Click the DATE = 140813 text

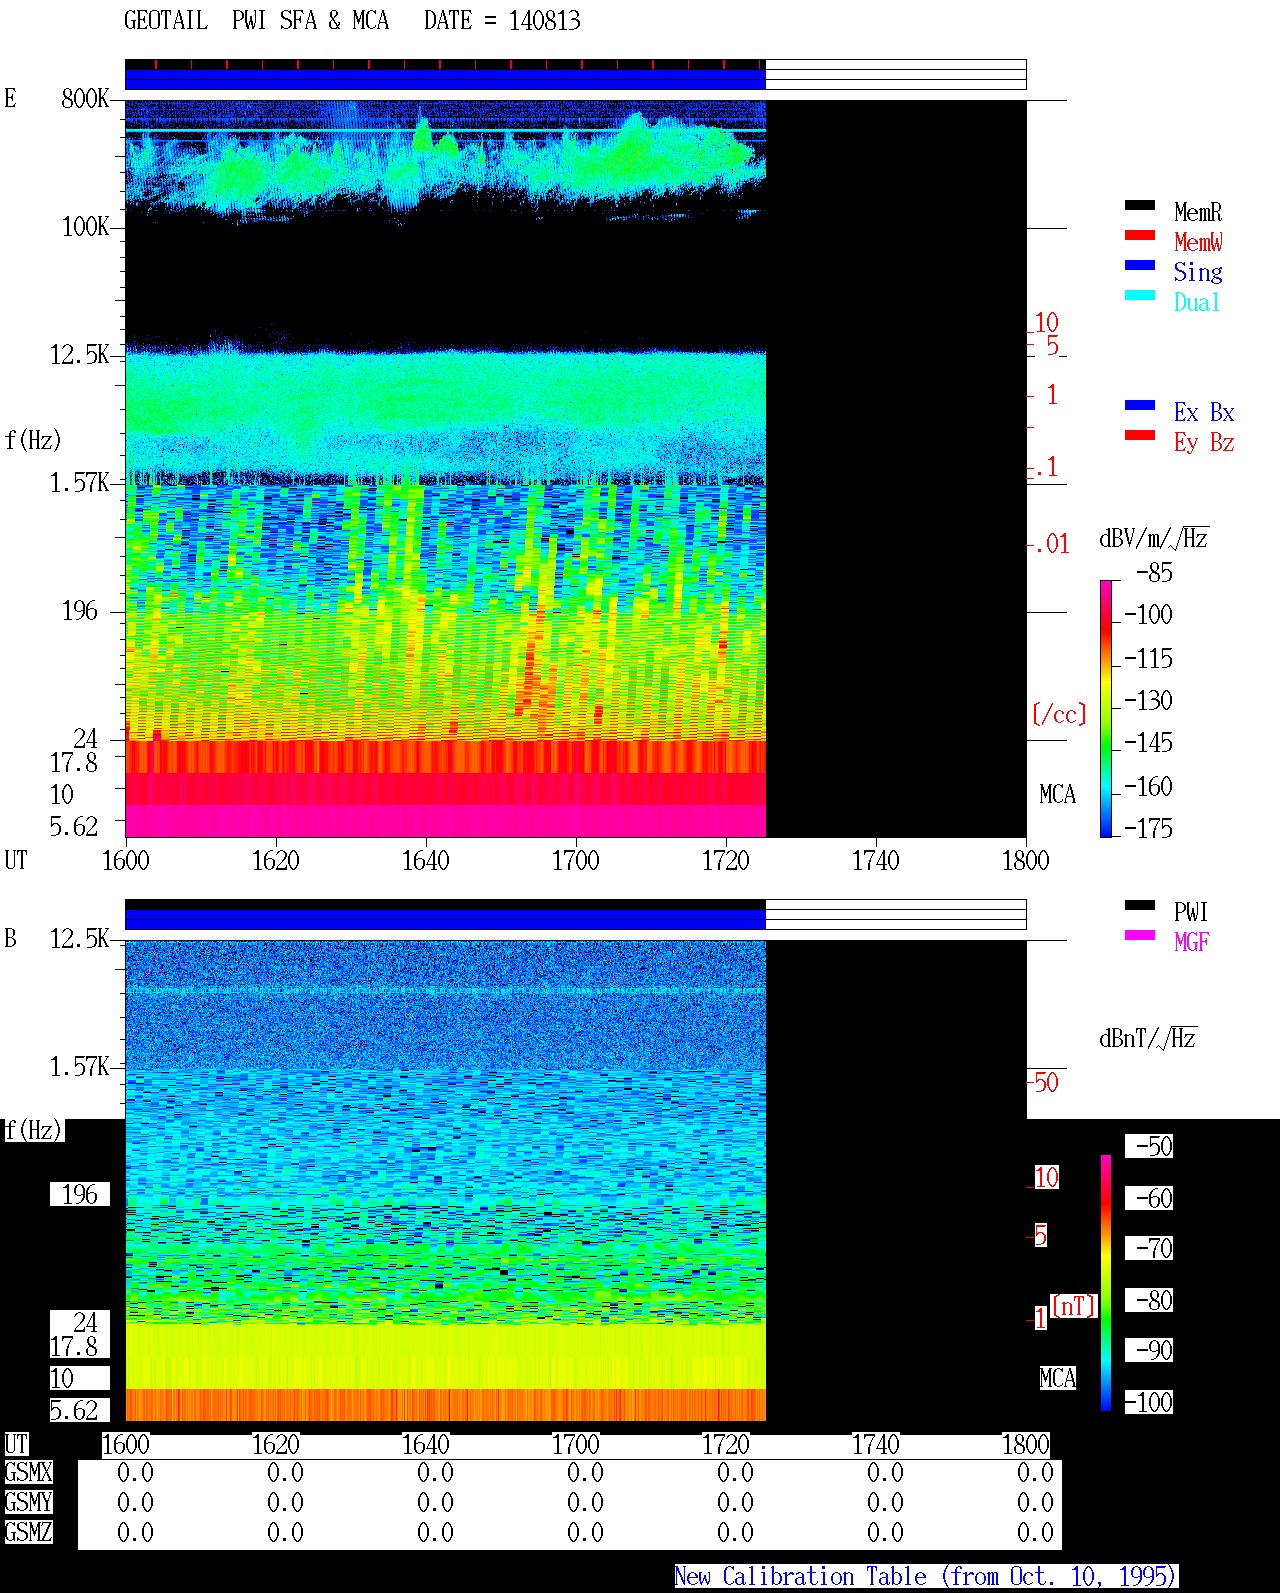coord(502,20)
